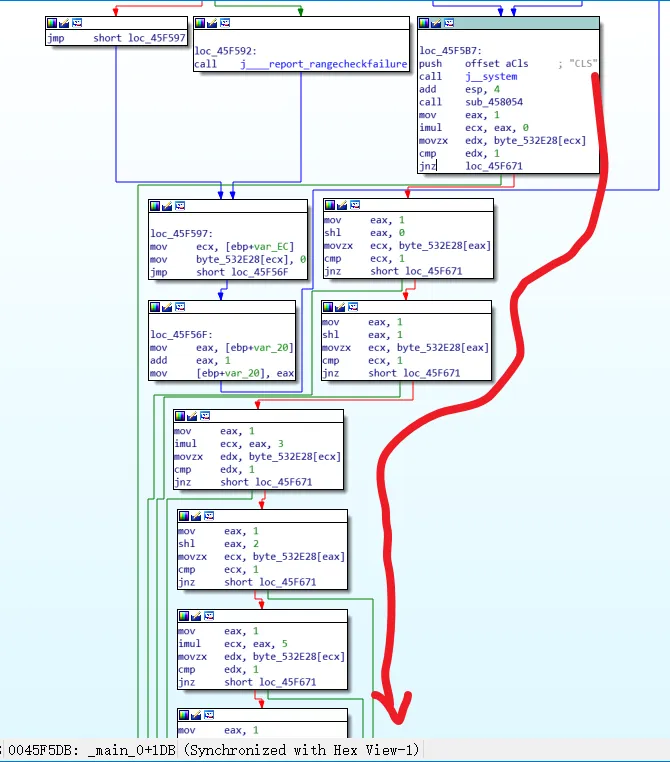Click pencil icon on bottom partially visible block
The height and width of the screenshot is (762, 670).
coord(197,715)
